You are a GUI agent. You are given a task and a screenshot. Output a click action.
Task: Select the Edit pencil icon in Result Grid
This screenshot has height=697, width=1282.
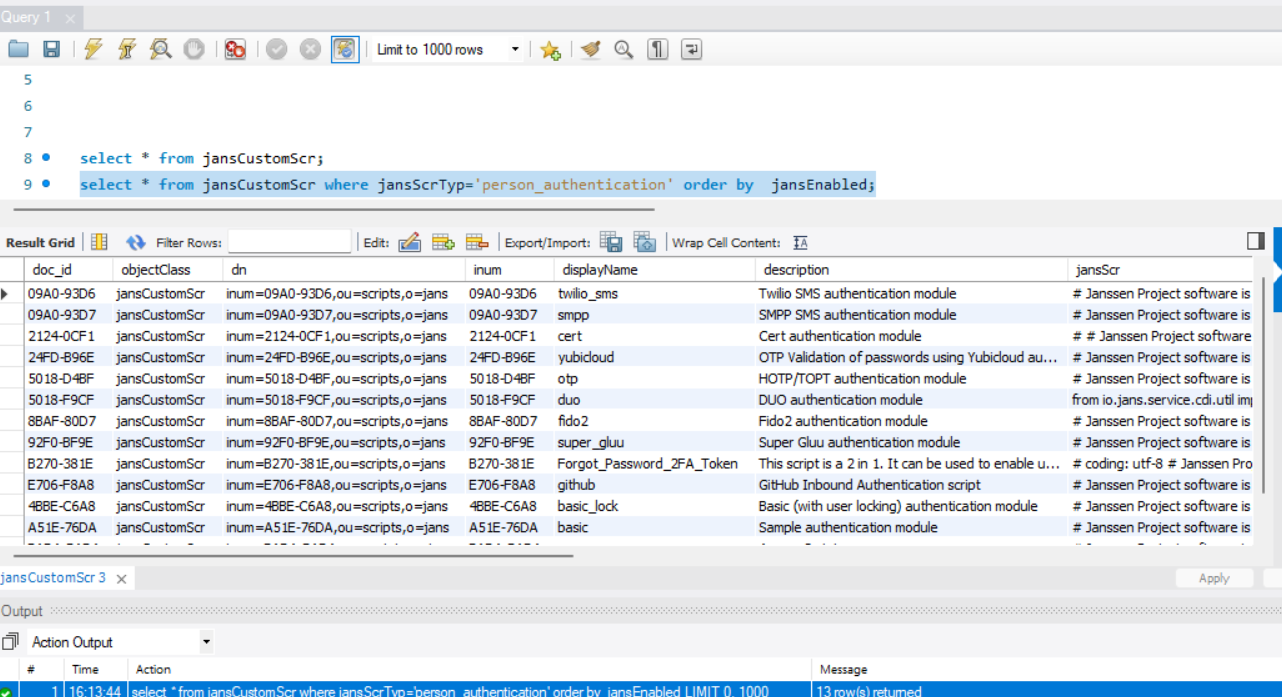[408, 242]
